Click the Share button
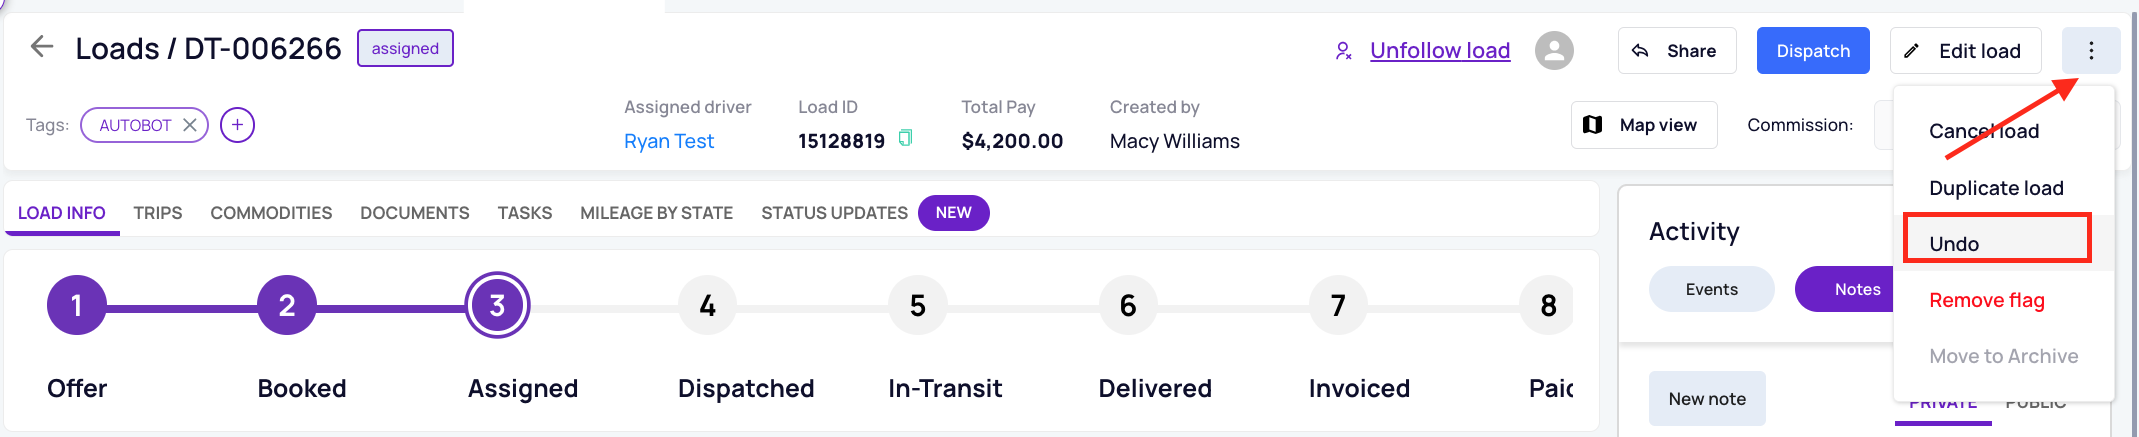Image resolution: width=2139 pixels, height=437 pixels. point(1677,50)
